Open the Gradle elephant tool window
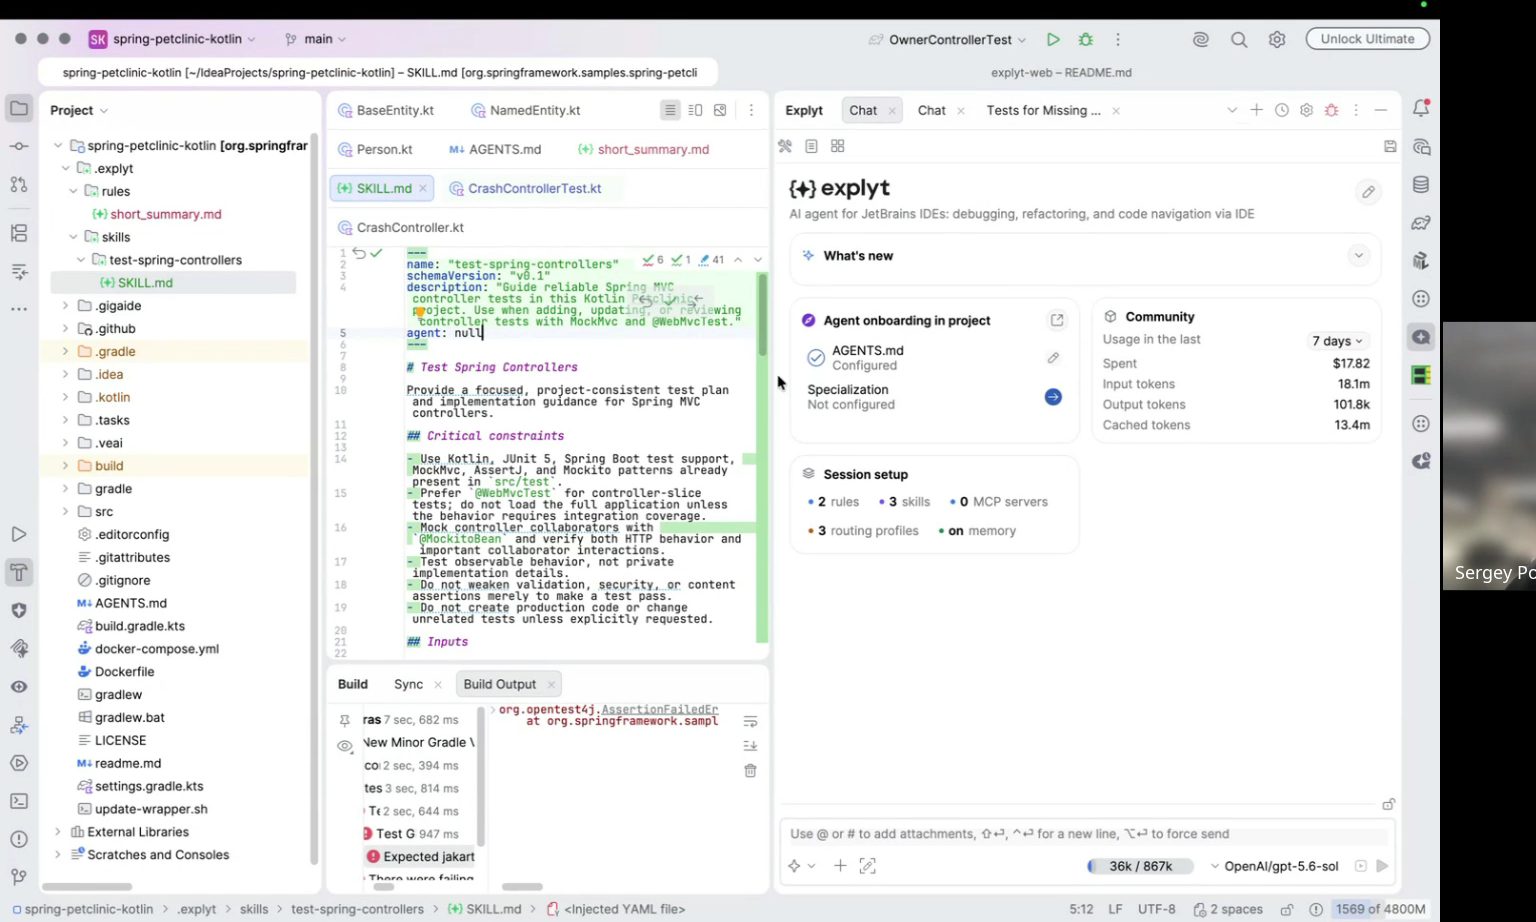The image size is (1536, 922). [x=1421, y=223]
